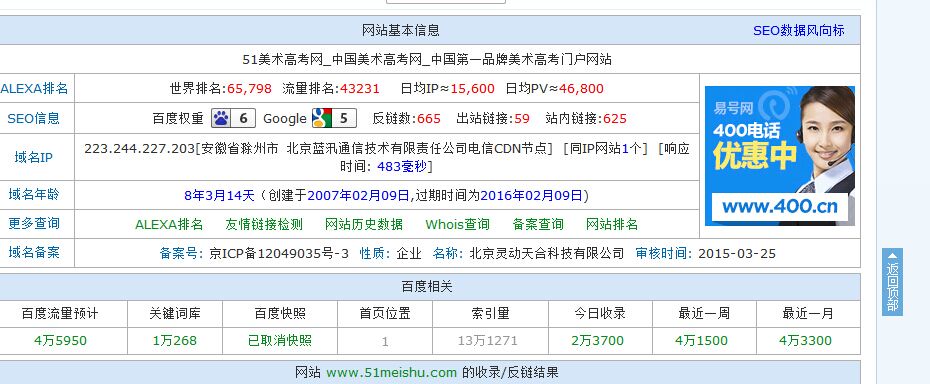930x384 pixels.
Task: Click the 域名IP row label
Action: pos(34,157)
